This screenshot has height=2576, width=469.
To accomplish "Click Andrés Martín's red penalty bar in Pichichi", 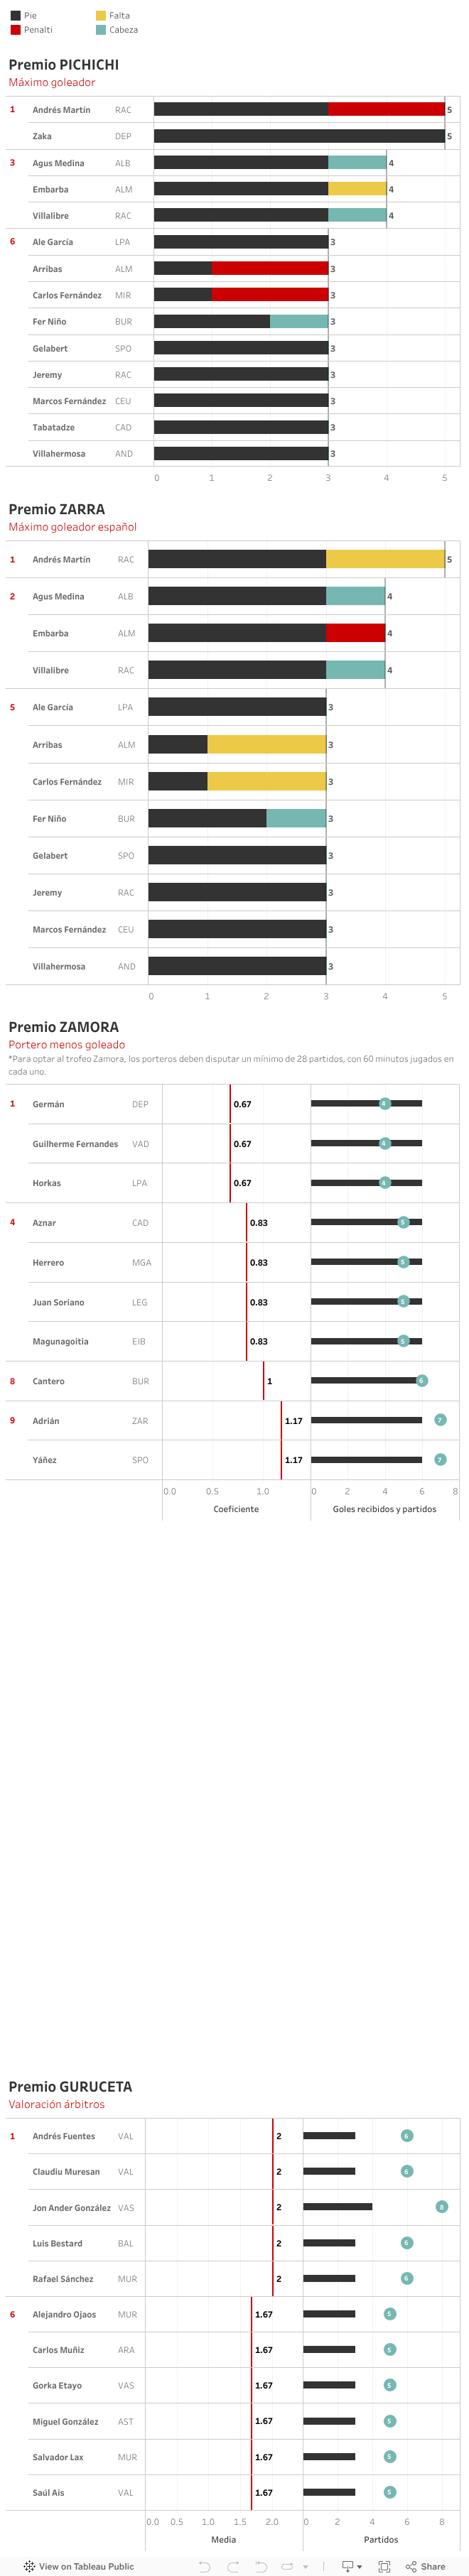I will [386, 110].
